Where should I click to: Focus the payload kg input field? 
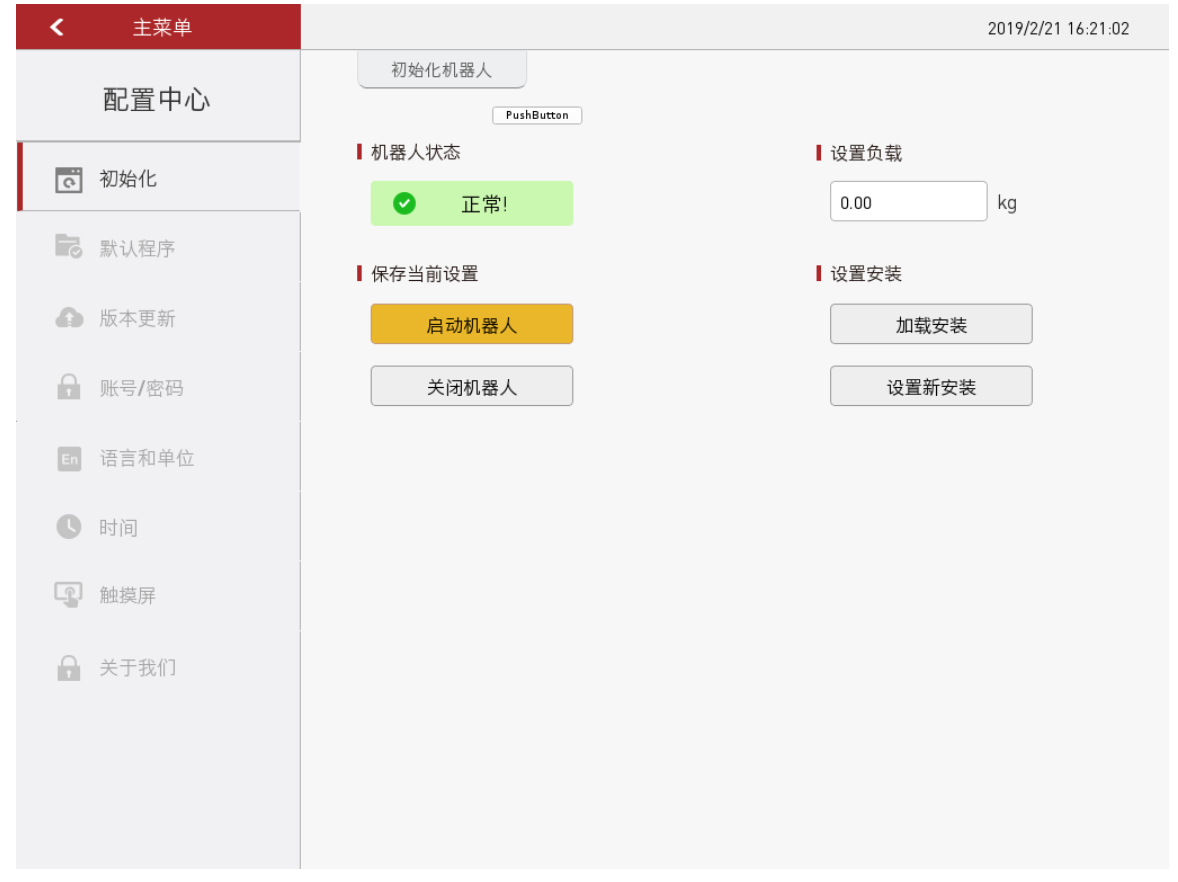point(908,201)
